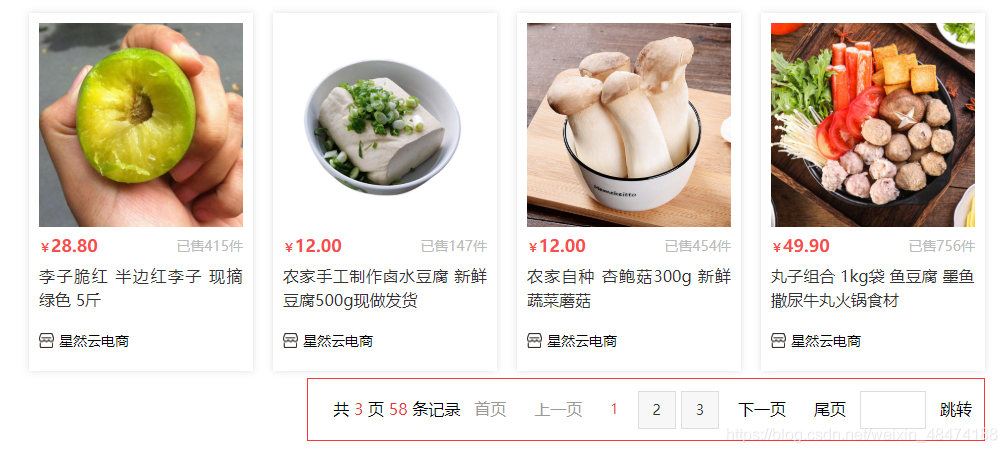Open the tofu bowl product image
The width and height of the screenshot is (1007, 453).
[385, 125]
